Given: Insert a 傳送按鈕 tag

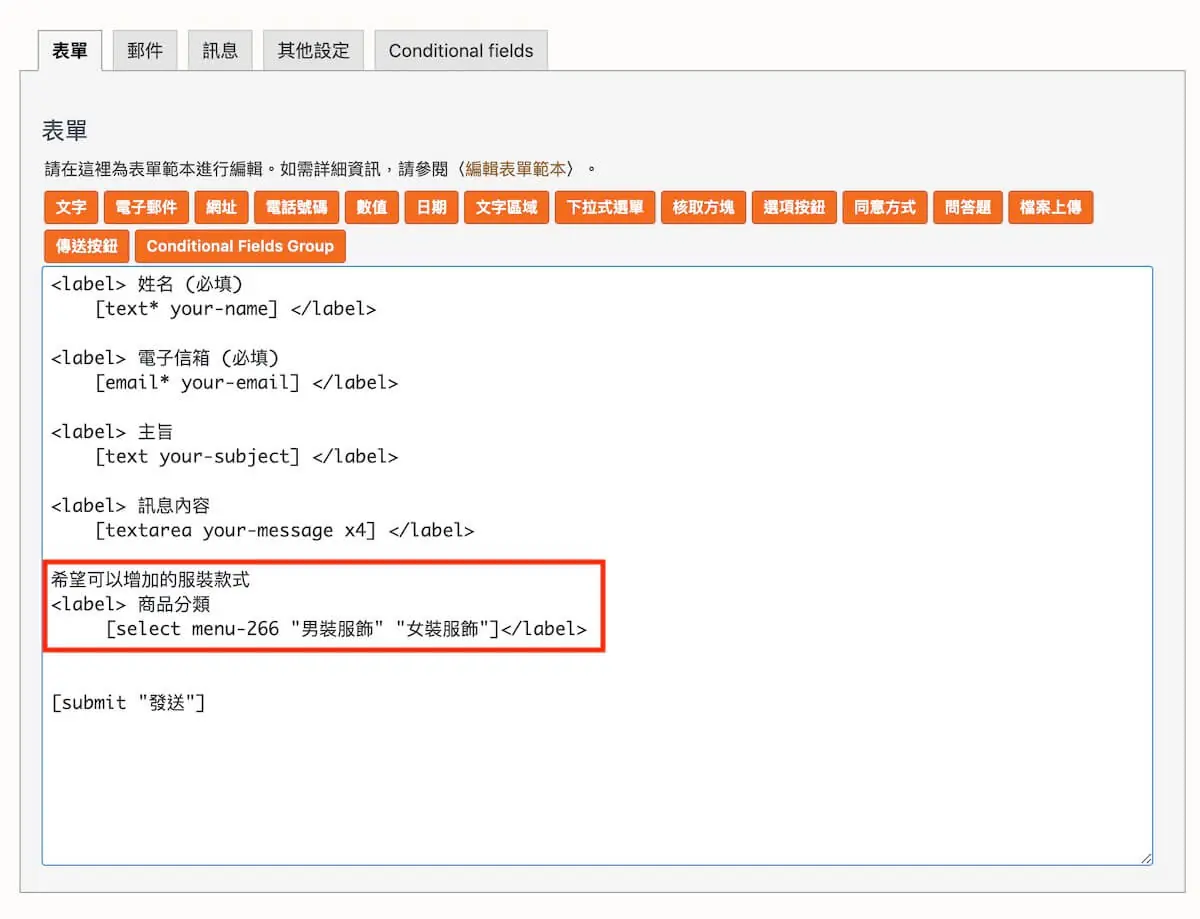Looking at the screenshot, I should point(86,246).
